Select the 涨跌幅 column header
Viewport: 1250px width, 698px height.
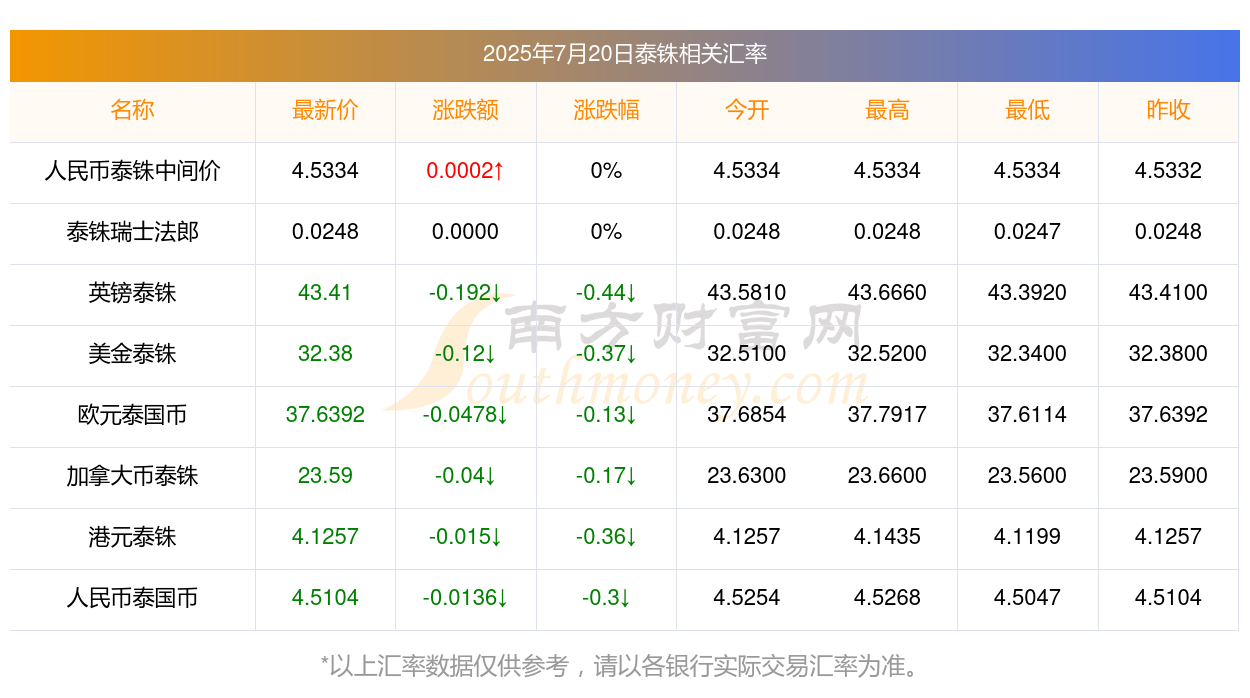(606, 110)
